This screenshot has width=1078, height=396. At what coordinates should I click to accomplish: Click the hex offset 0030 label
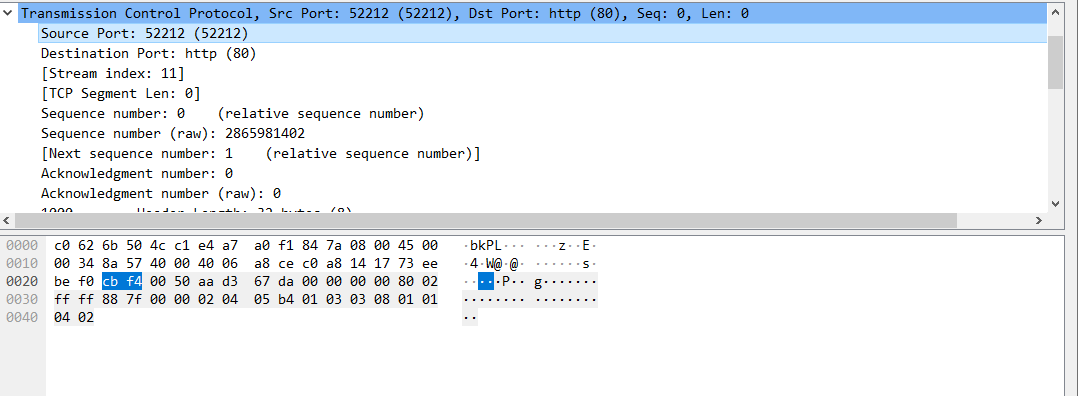[21, 300]
